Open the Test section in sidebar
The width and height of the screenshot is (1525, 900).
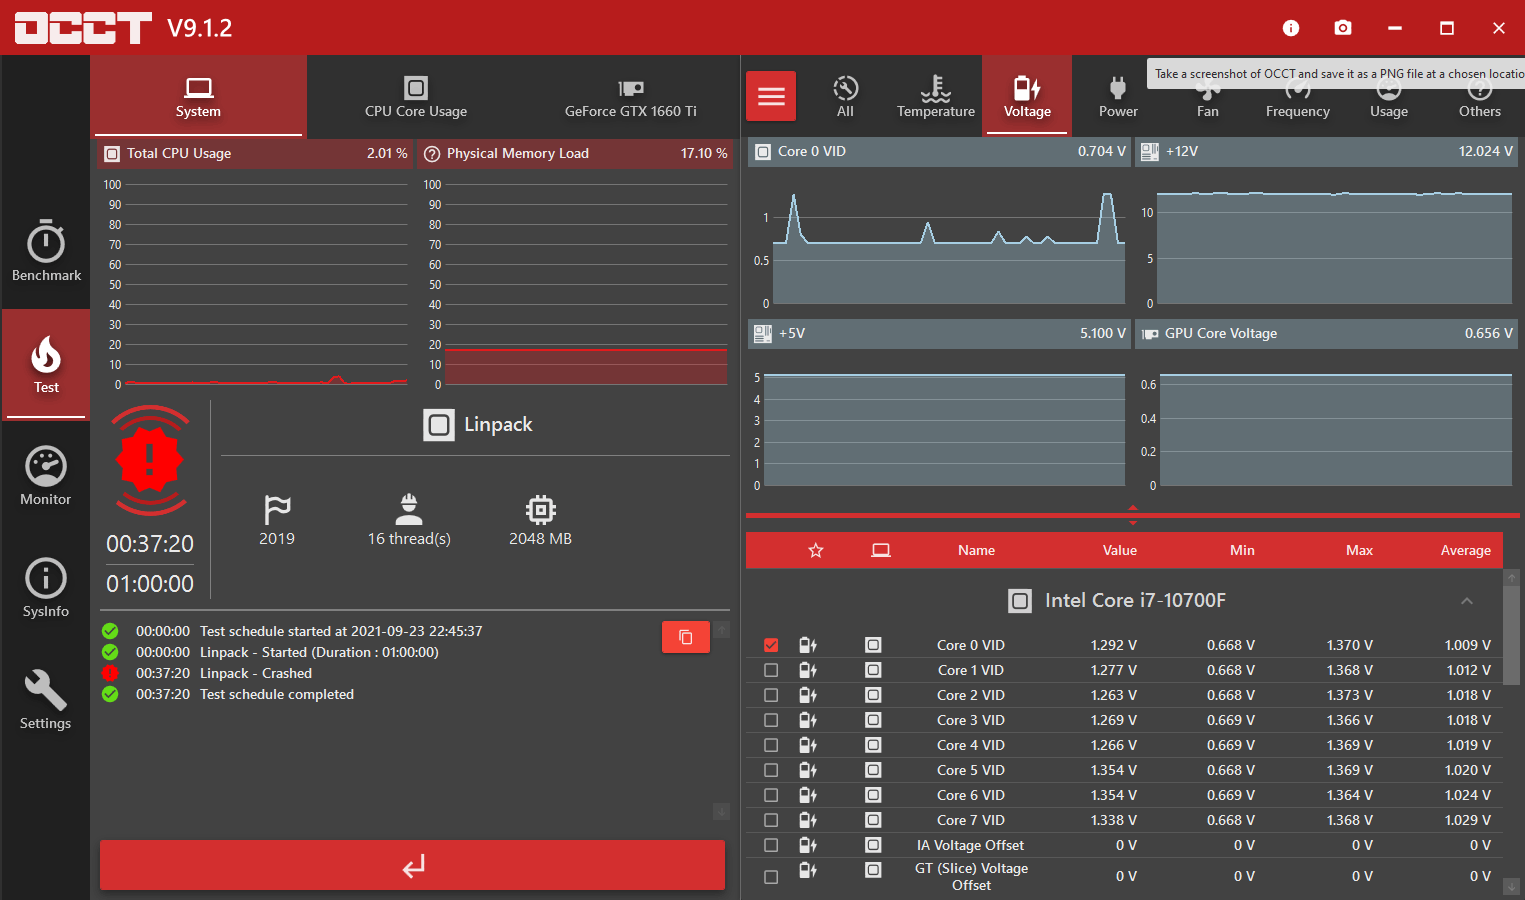[46, 364]
